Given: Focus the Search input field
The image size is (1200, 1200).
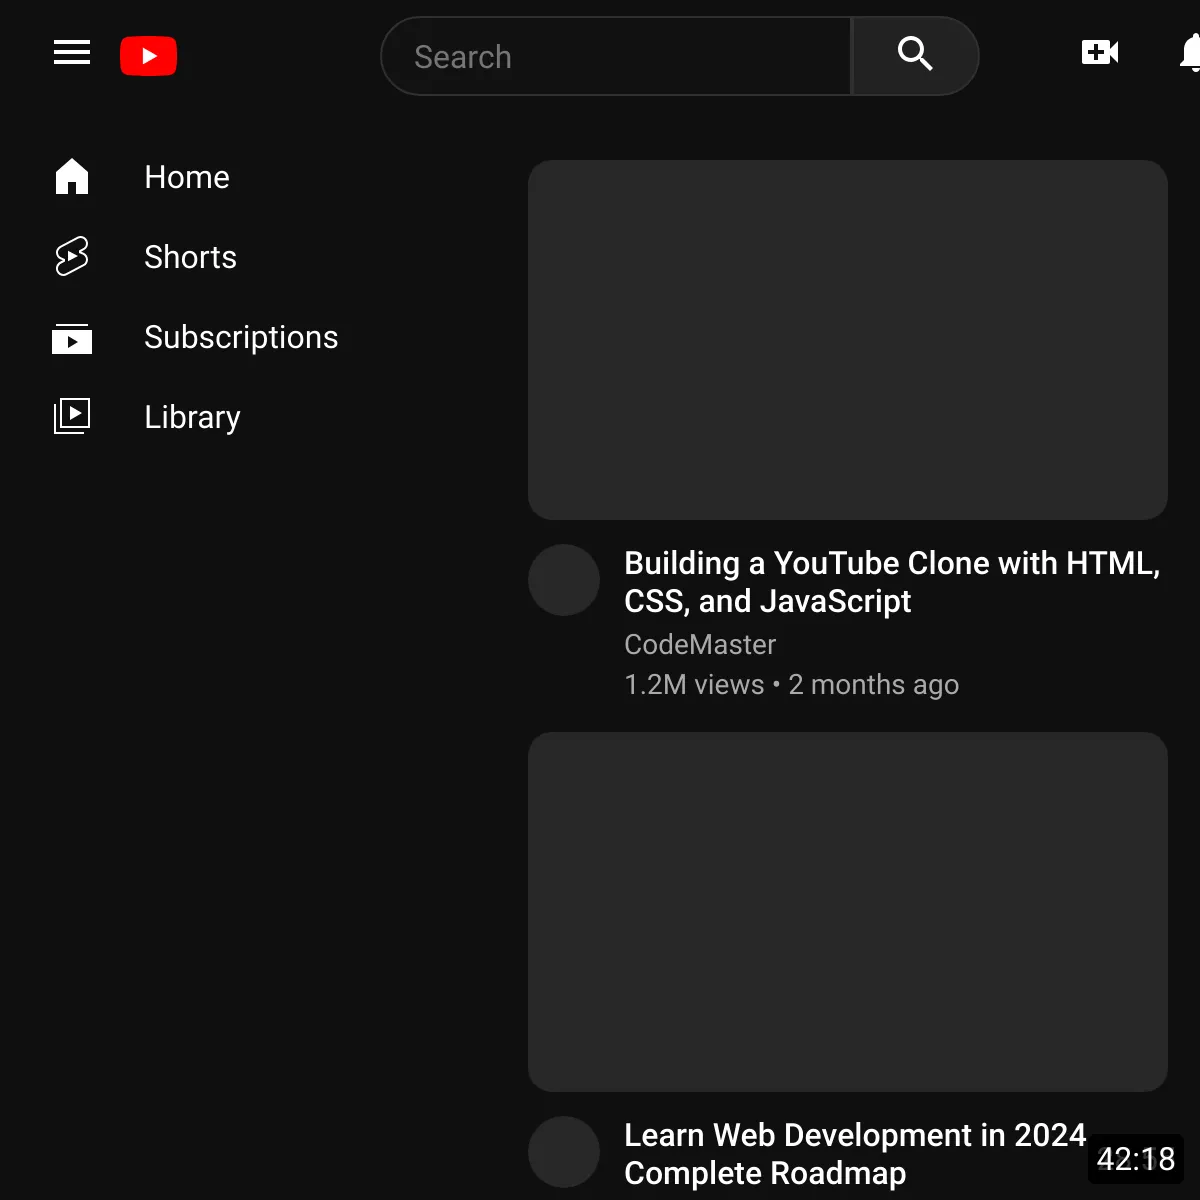Looking at the screenshot, I should [616, 56].
